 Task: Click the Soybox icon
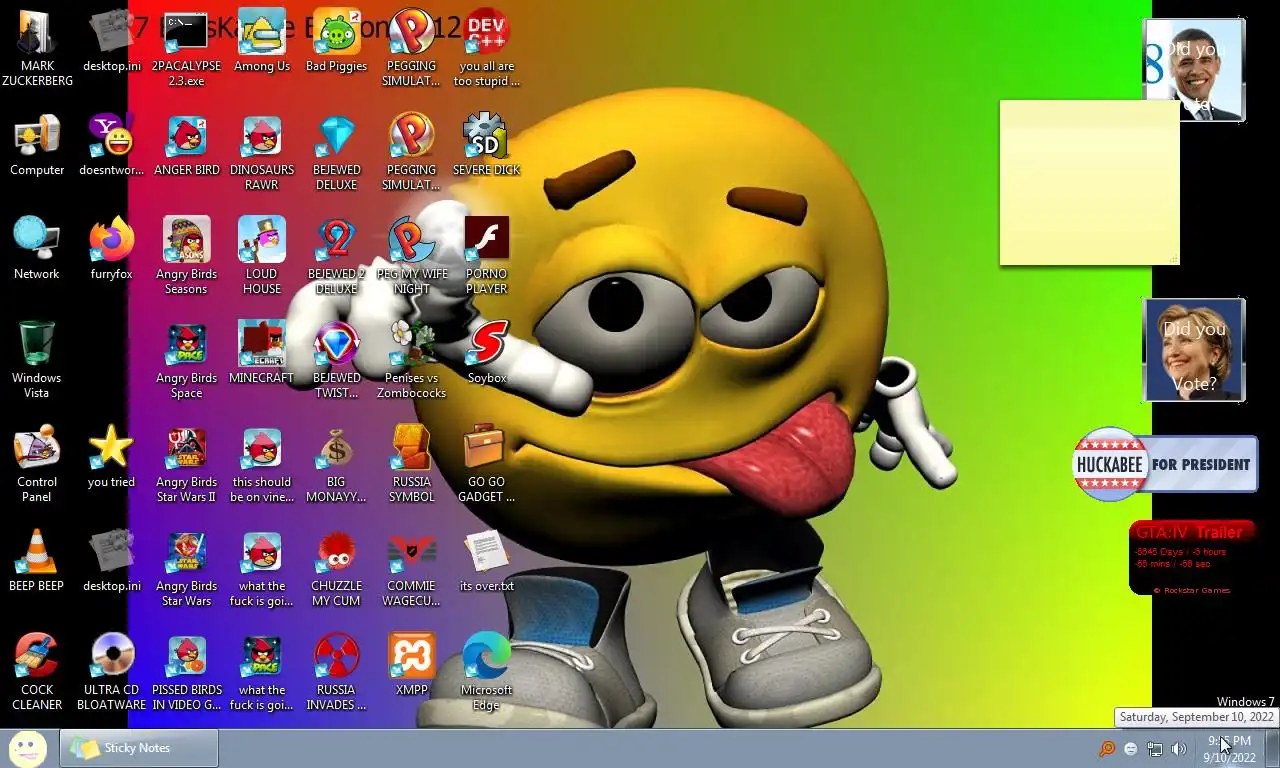click(x=486, y=353)
